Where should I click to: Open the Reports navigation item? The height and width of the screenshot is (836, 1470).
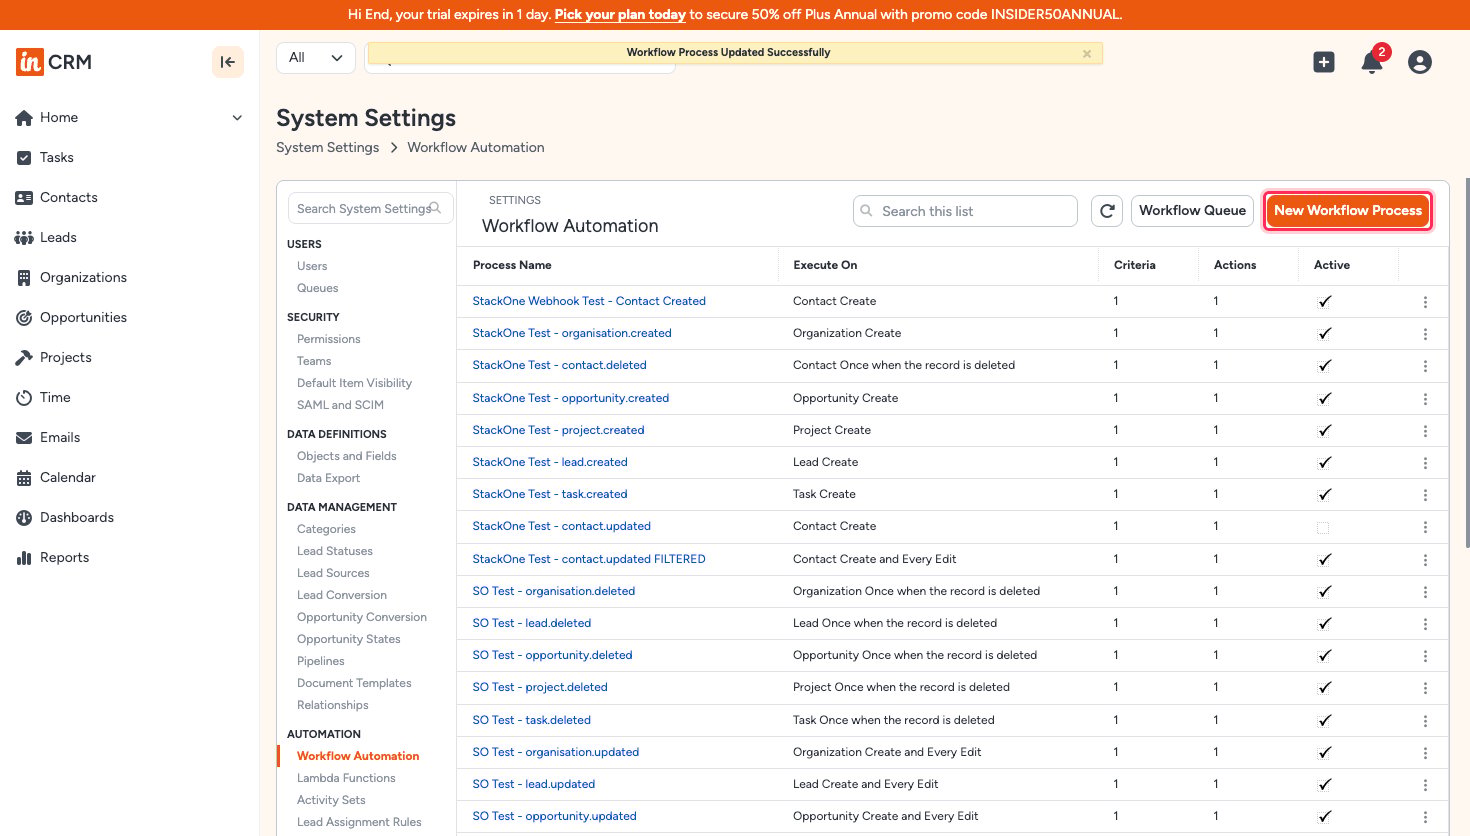64,558
